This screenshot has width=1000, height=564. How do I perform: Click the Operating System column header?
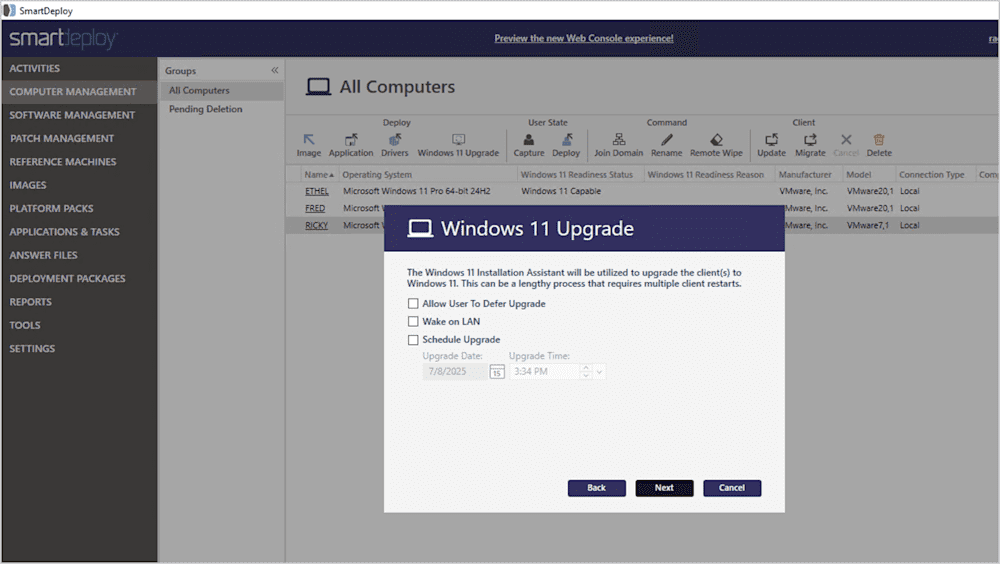click(428, 174)
